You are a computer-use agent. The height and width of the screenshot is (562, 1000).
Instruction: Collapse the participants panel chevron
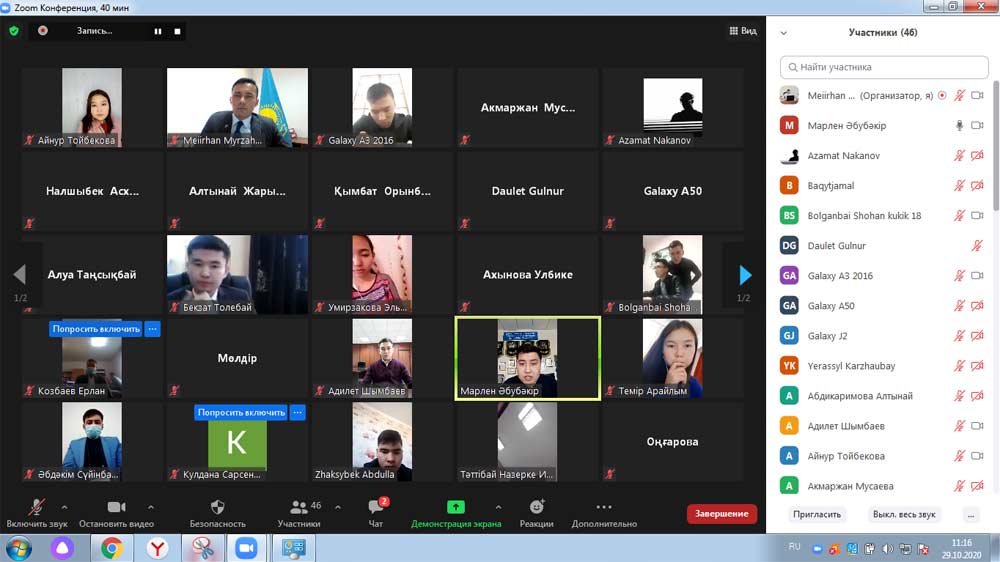[783, 33]
